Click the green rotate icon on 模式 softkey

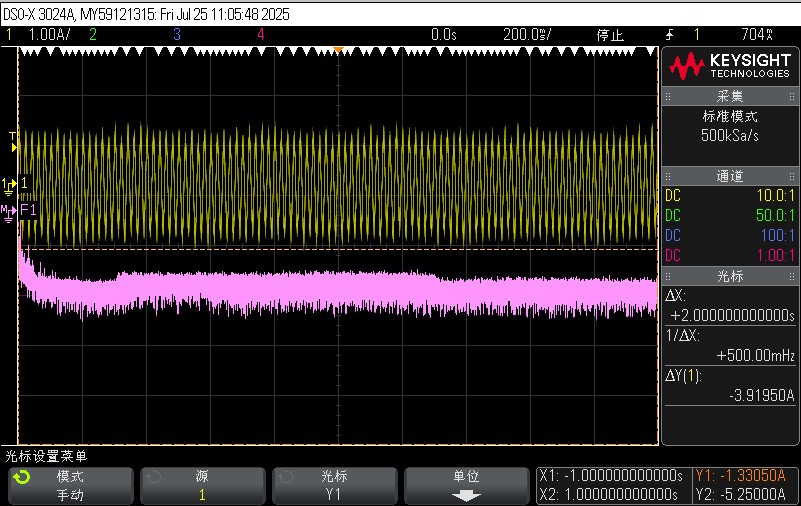21,478
